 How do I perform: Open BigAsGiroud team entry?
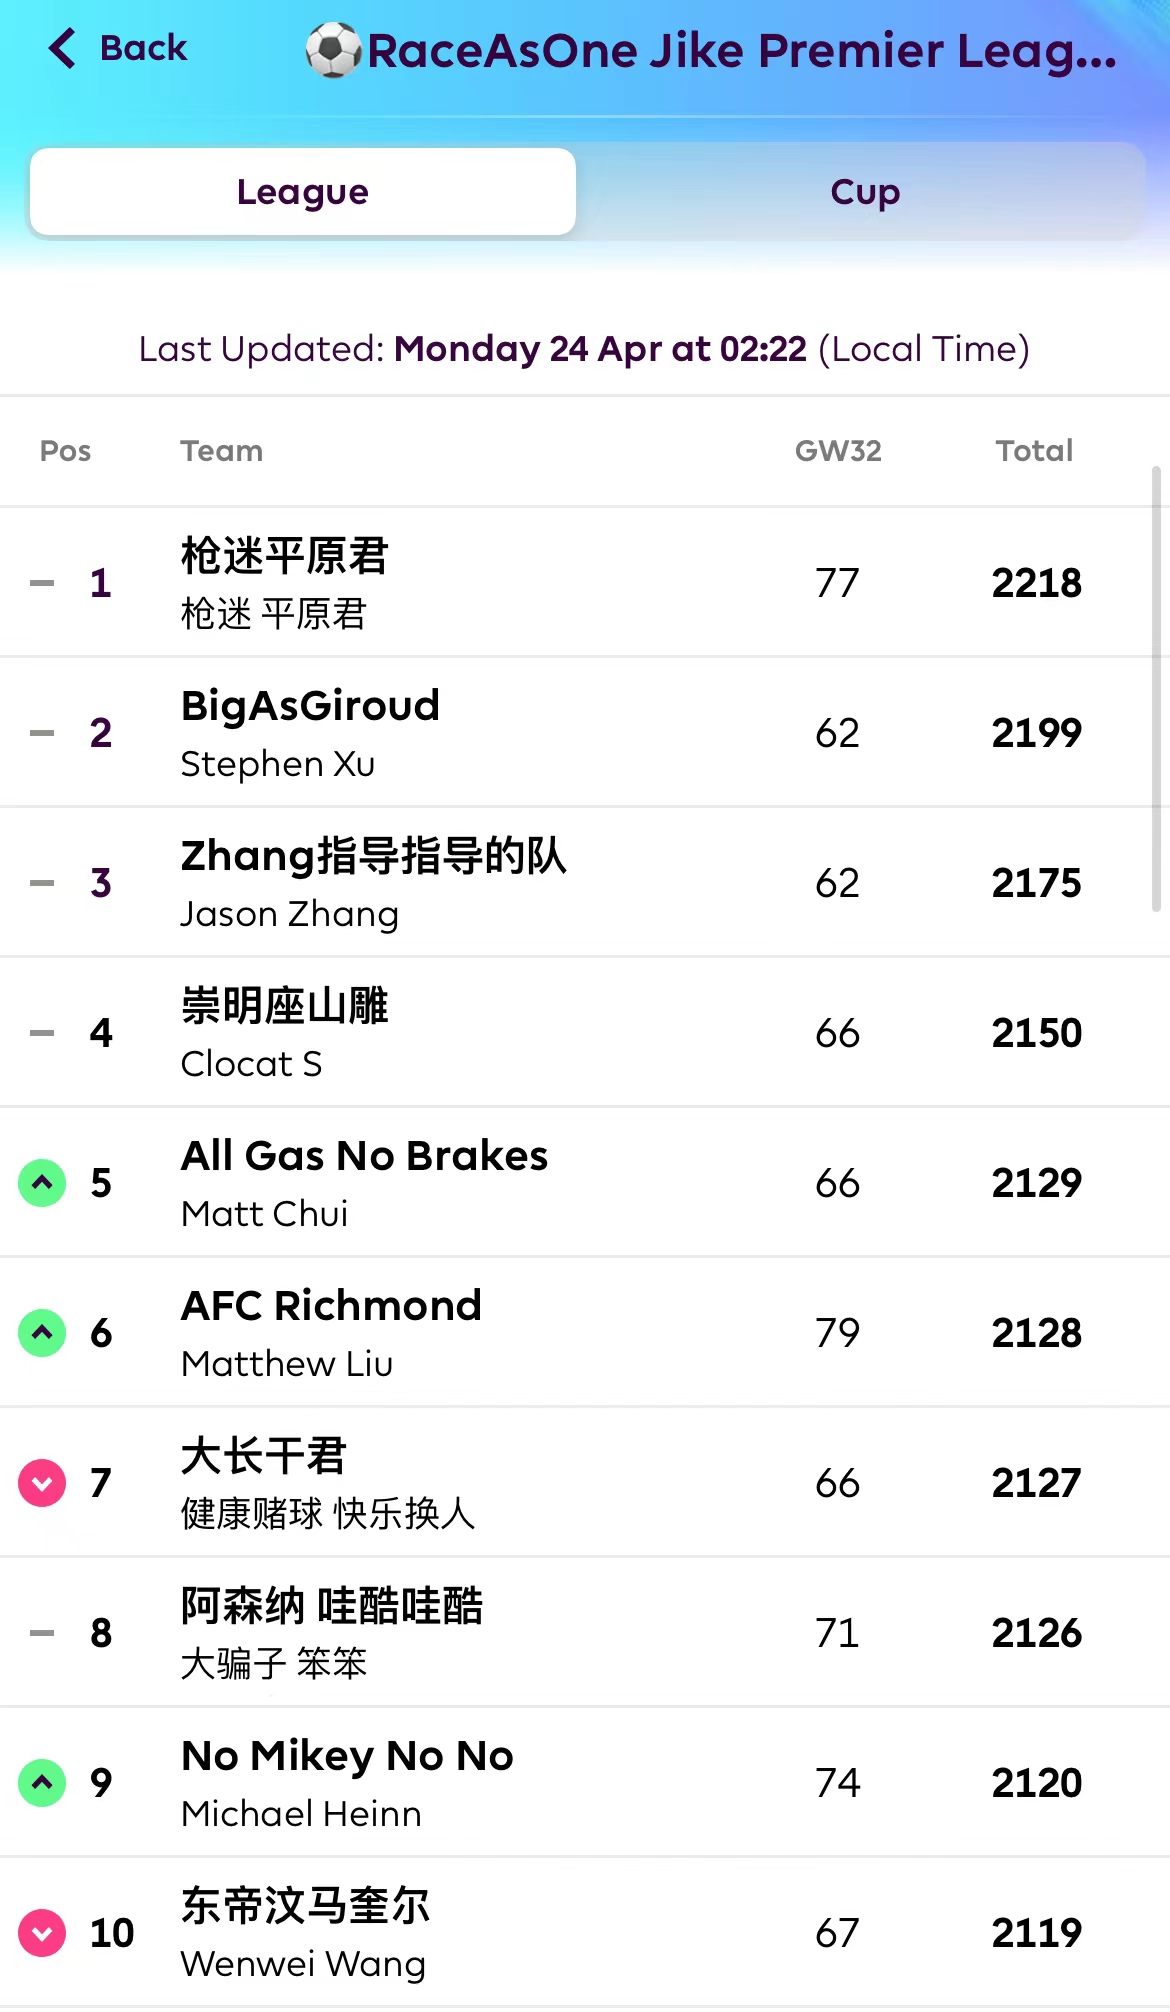310,707
